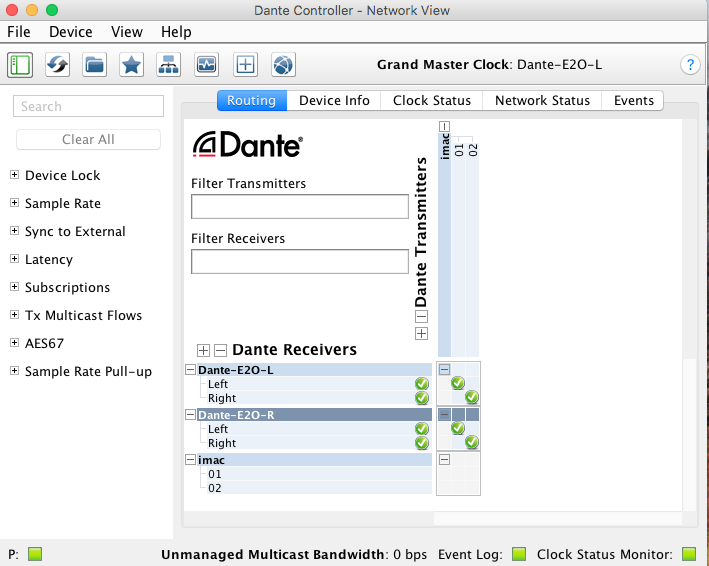Click the Clear All button
The image size is (709, 566).
[x=88, y=139]
